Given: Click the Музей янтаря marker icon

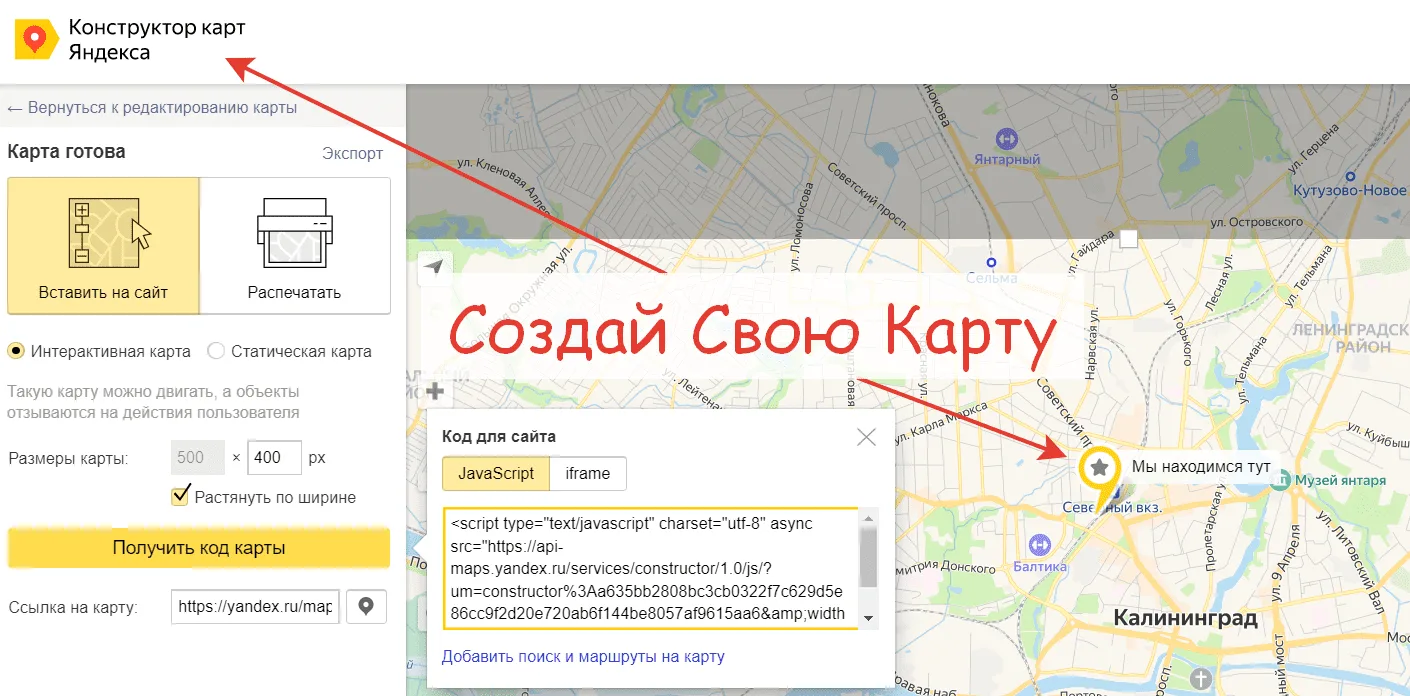Looking at the screenshot, I should click(x=1280, y=480).
